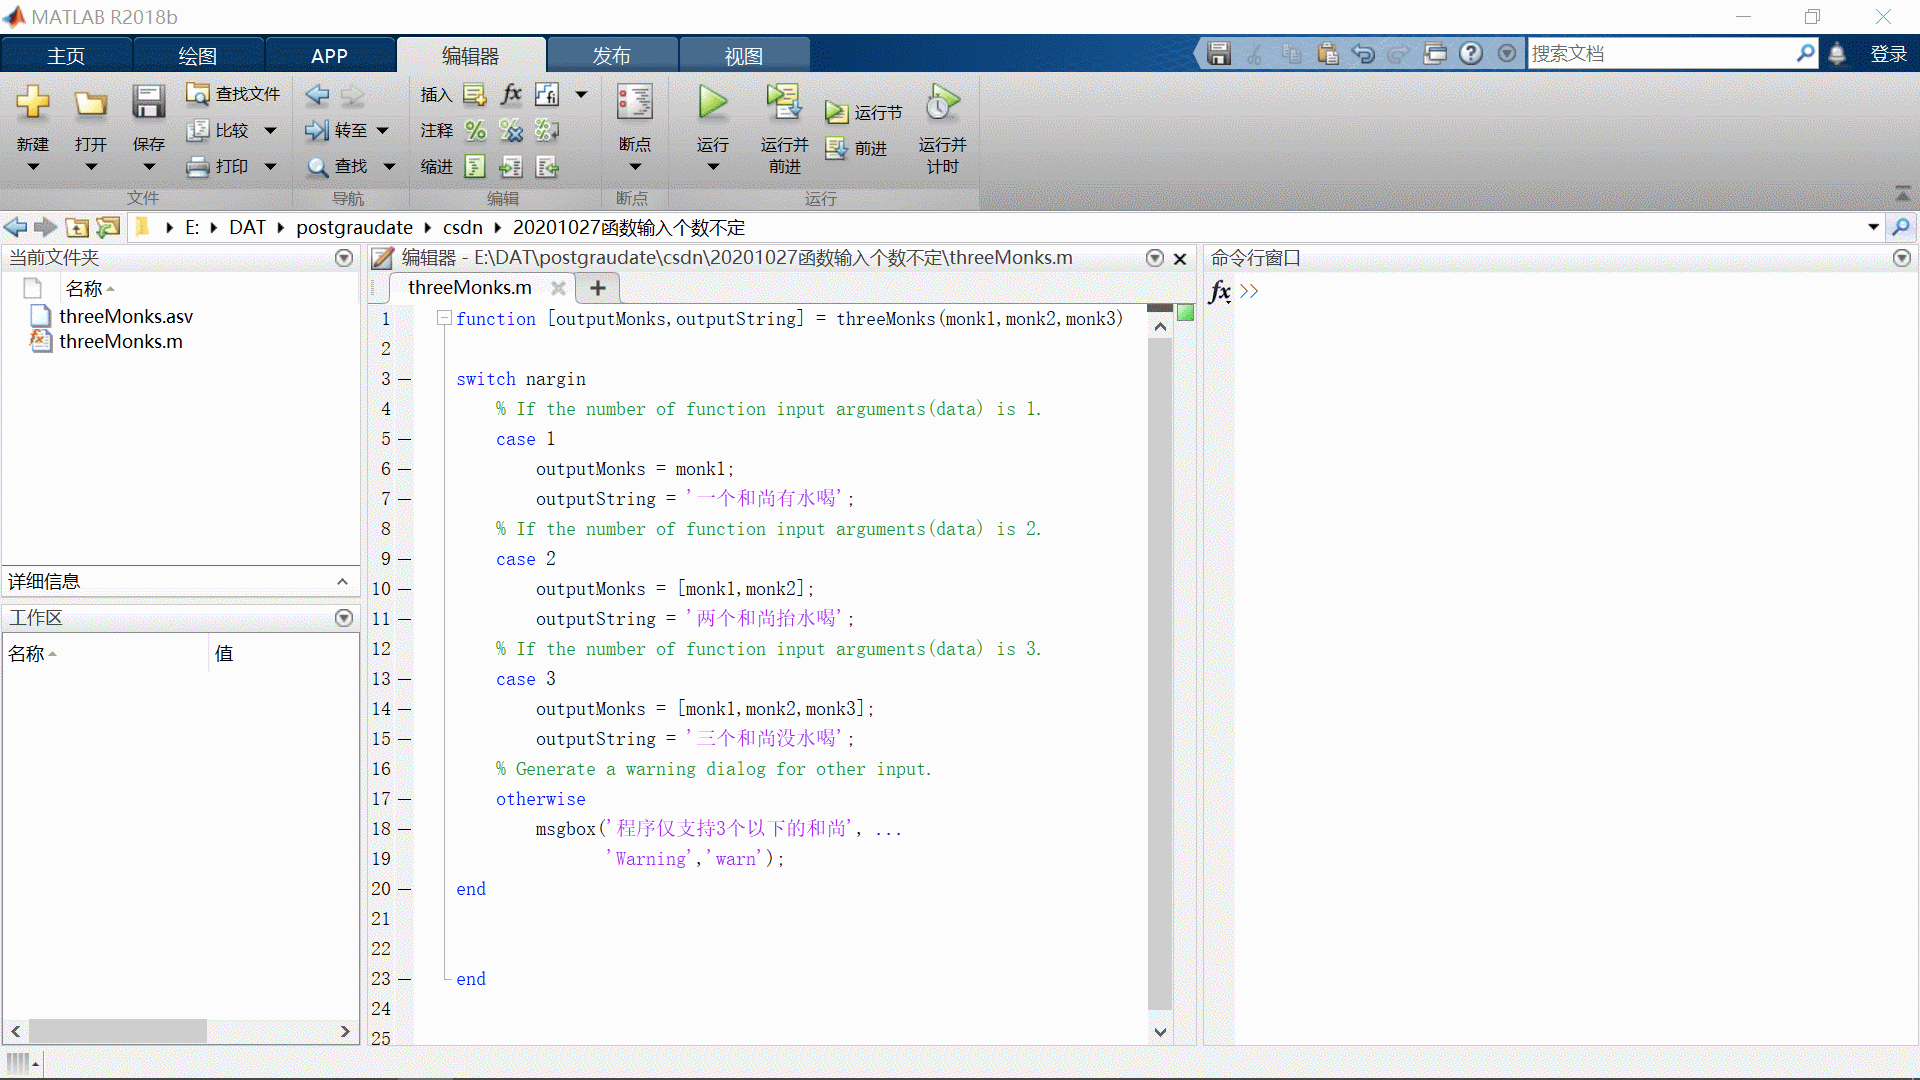Click the uncomment icon
This screenshot has height=1080, width=1920.
(511, 130)
